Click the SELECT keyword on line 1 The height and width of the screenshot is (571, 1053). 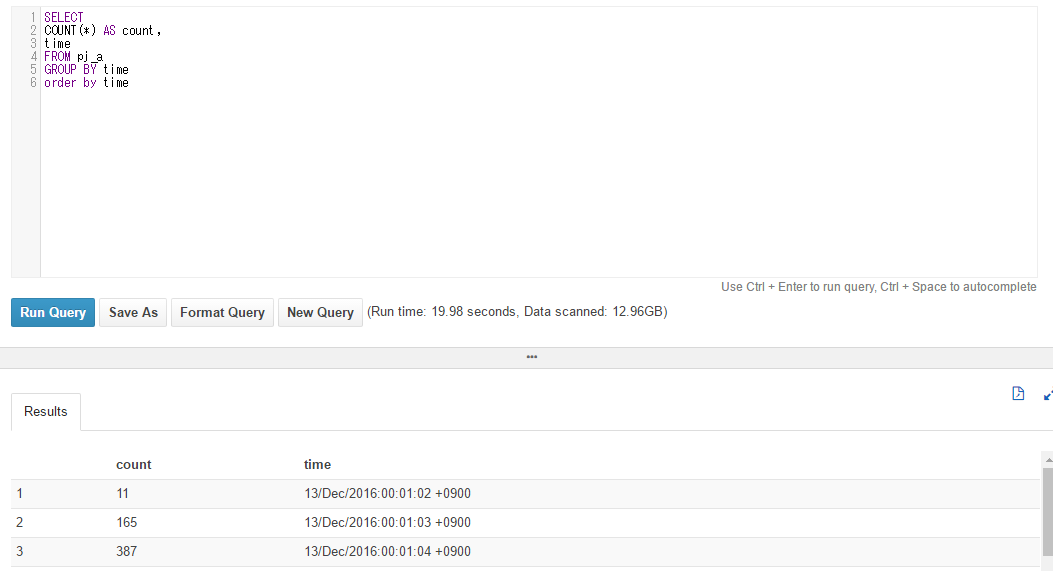point(64,17)
